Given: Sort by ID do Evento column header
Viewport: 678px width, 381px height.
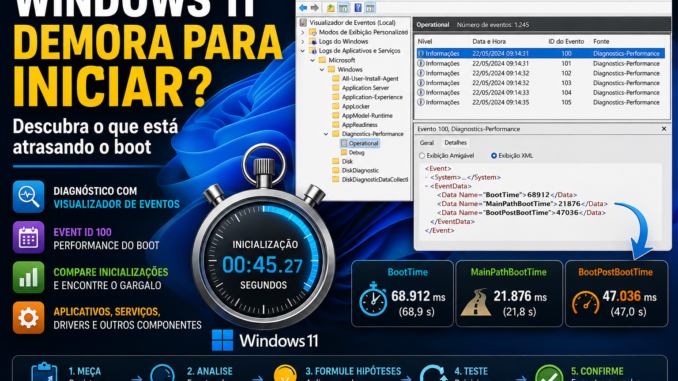Looking at the screenshot, I should (x=566, y=42).
